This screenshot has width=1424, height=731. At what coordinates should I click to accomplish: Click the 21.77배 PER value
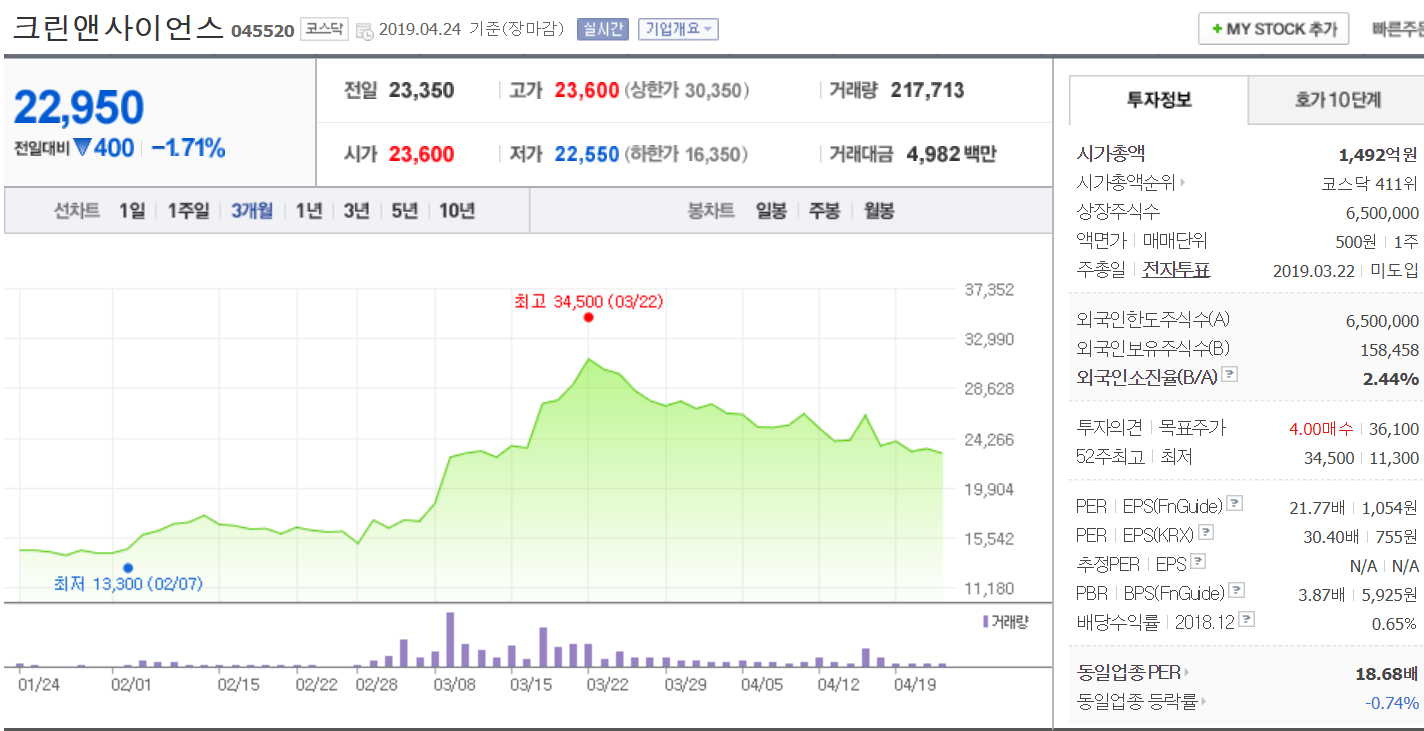coord(1317,507)
